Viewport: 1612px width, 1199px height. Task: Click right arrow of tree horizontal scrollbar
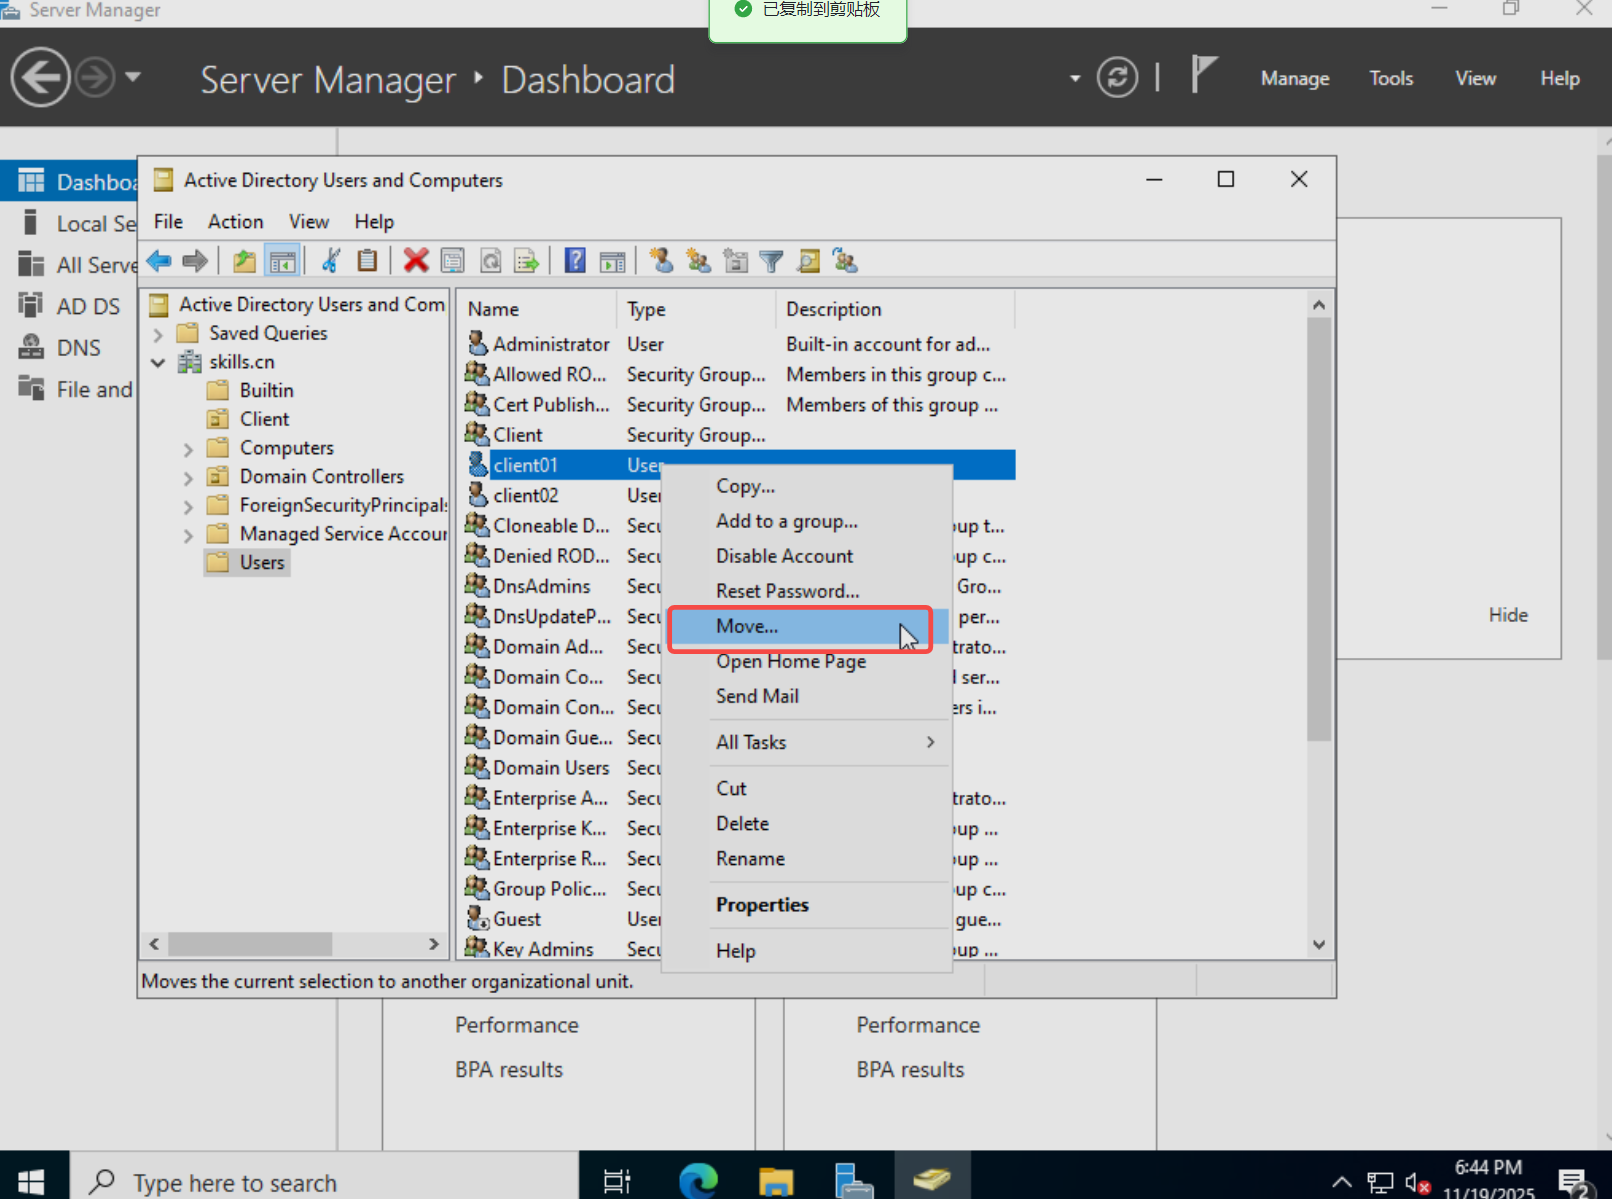(x=434, y=944)
